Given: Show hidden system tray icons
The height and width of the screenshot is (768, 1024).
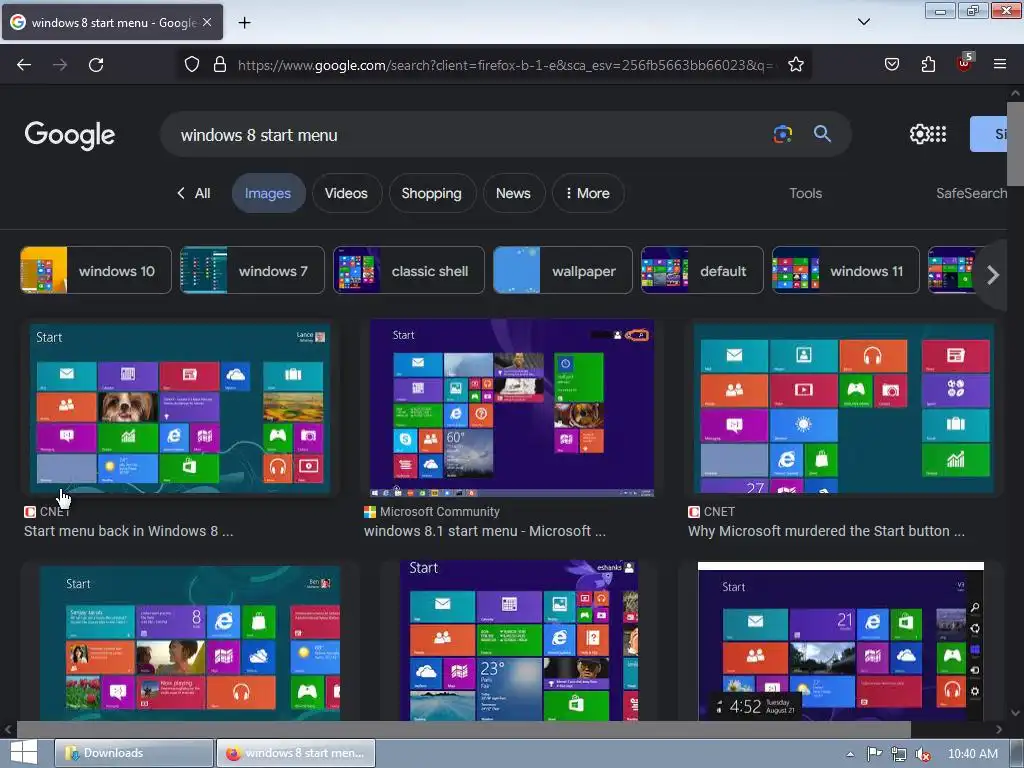Looking at the screenshot, I should [x=850, y=754].
